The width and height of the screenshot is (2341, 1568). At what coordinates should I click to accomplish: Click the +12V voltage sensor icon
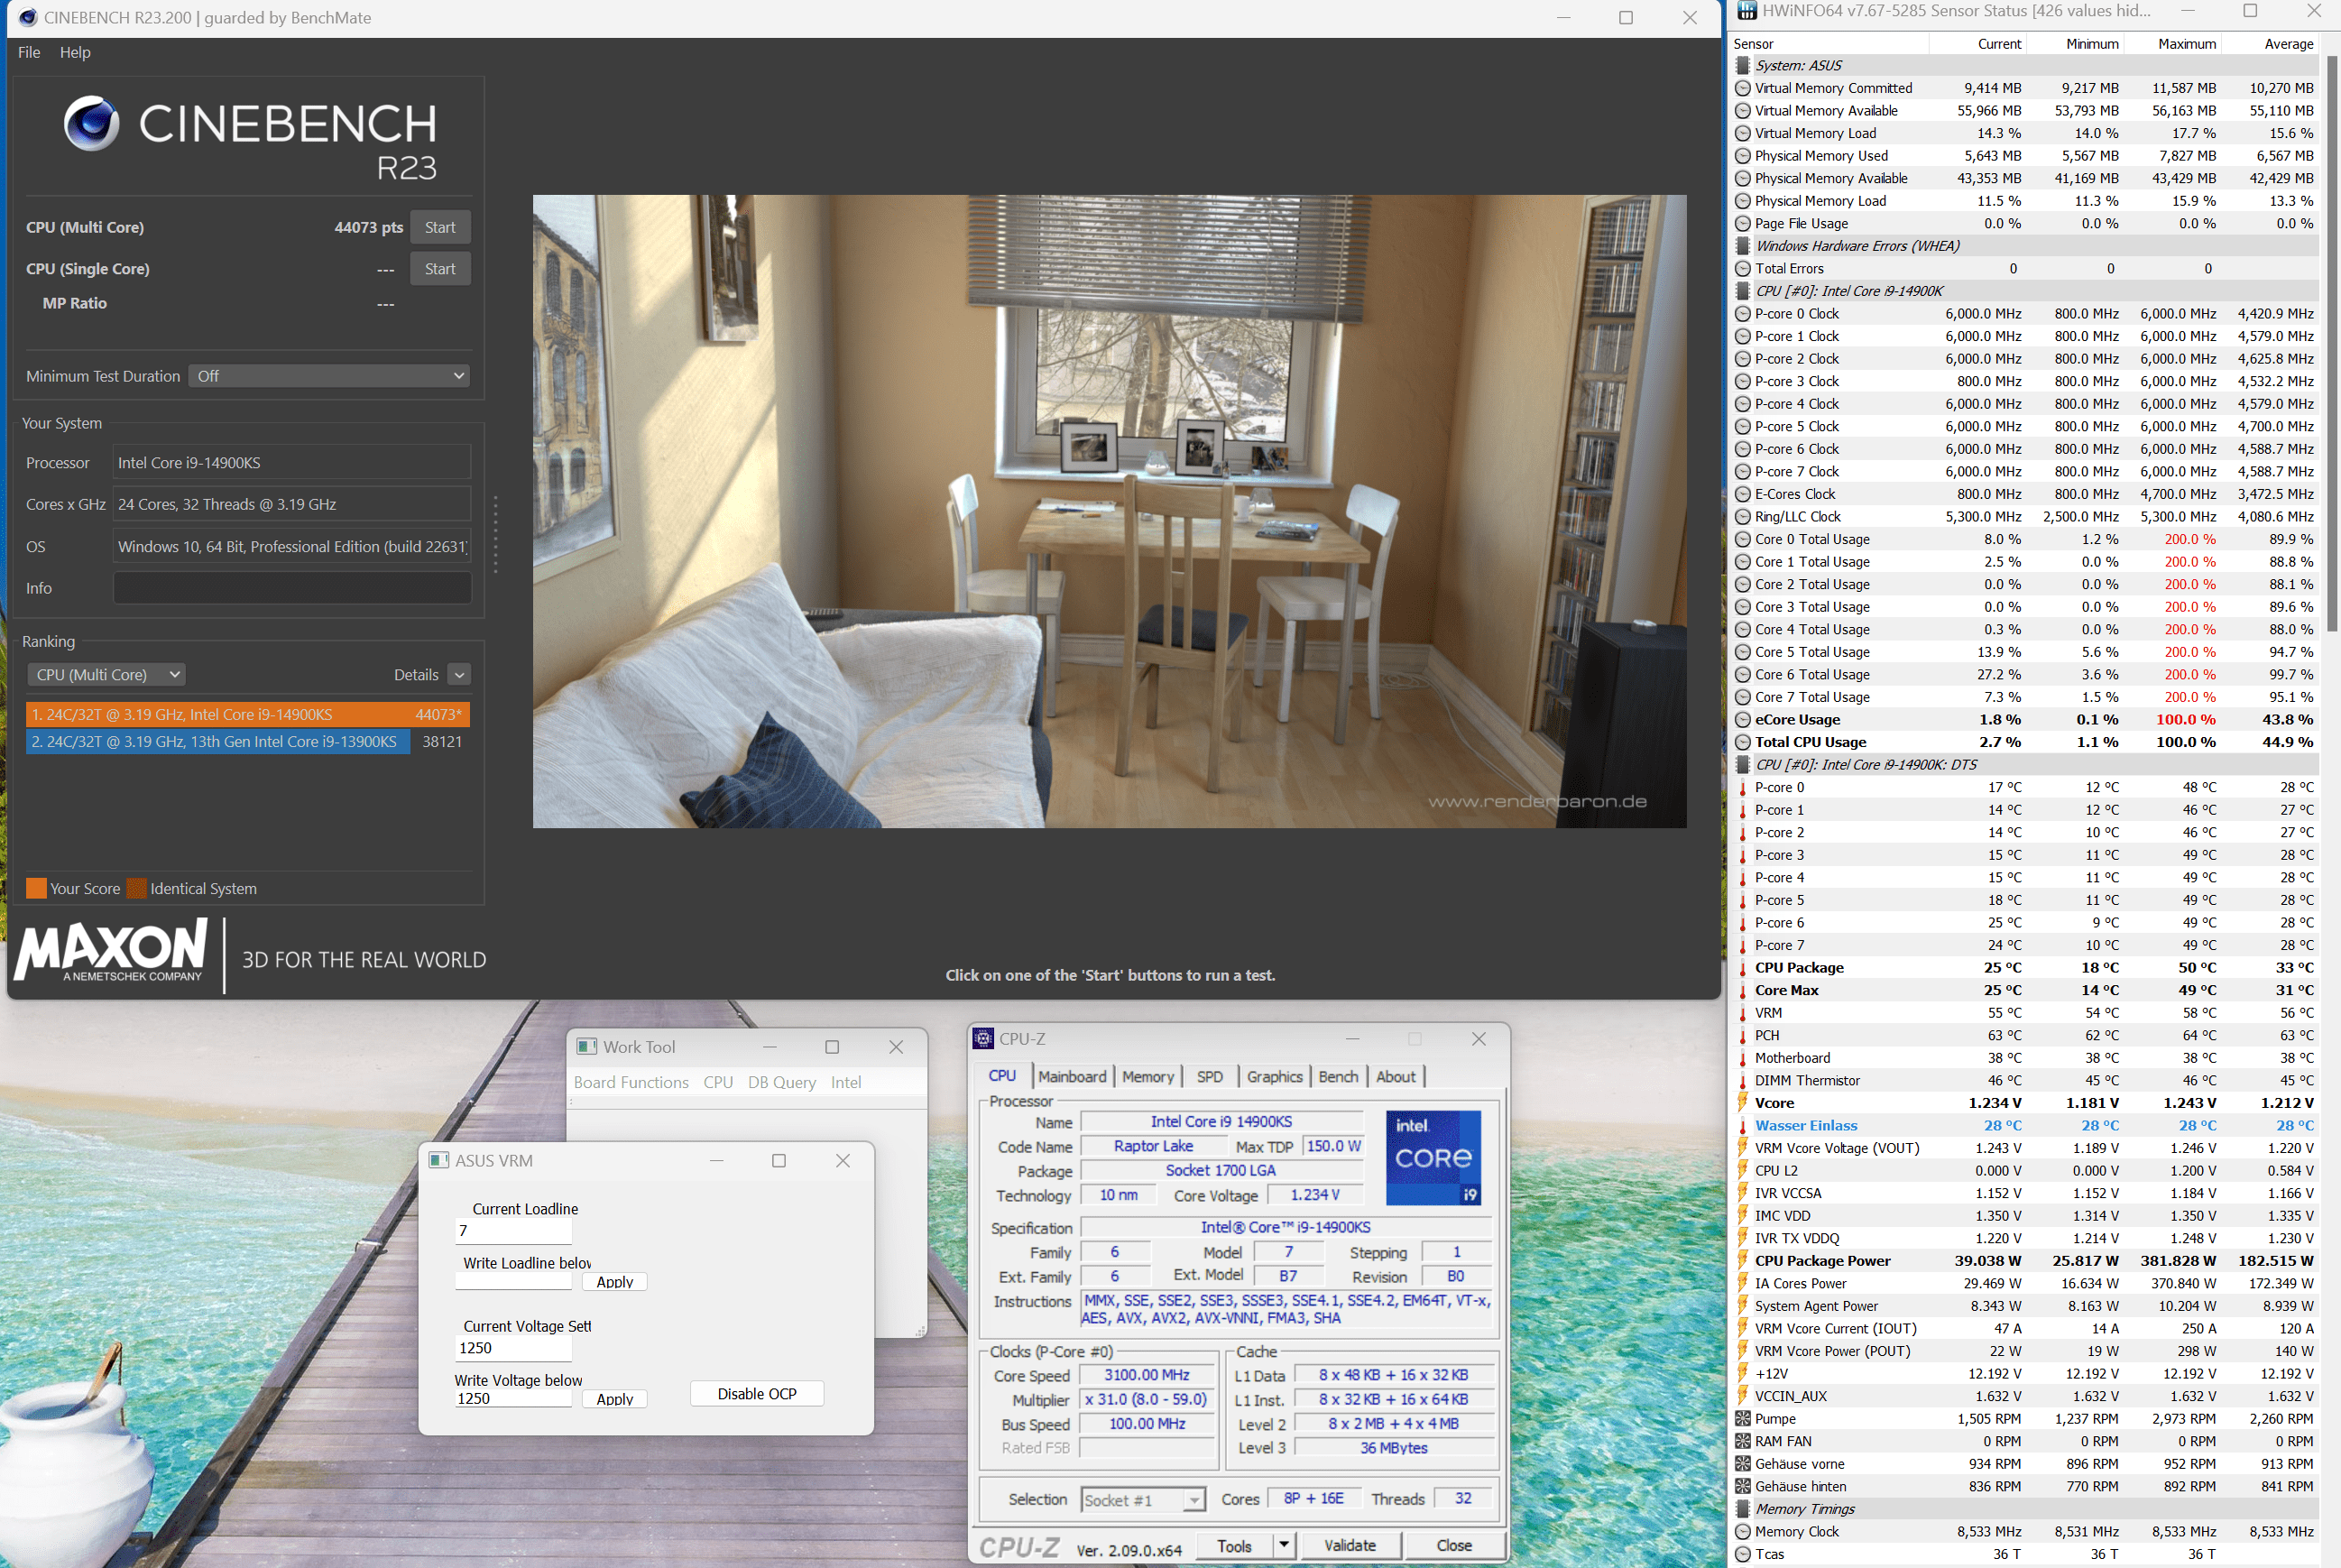coord(1742,1374)
